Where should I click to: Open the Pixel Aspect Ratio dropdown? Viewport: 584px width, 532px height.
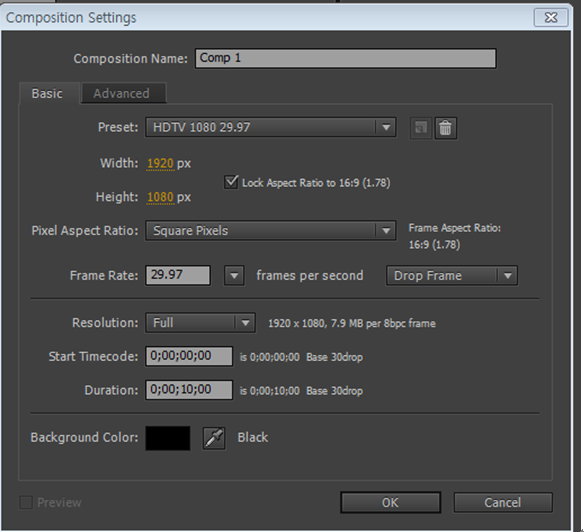(270, 231)
